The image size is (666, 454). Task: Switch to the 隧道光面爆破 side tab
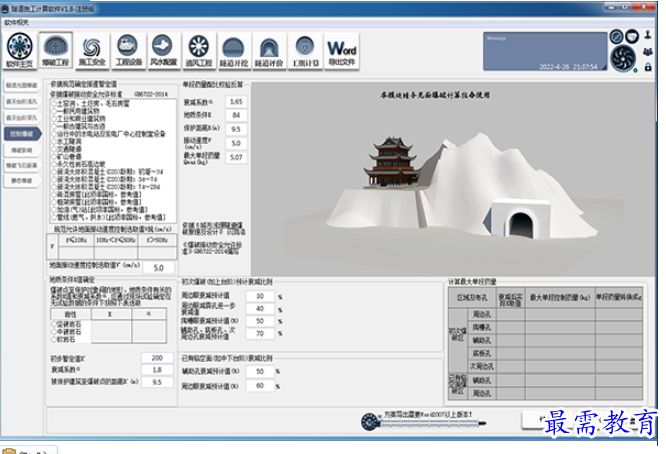tap(22, 85)
